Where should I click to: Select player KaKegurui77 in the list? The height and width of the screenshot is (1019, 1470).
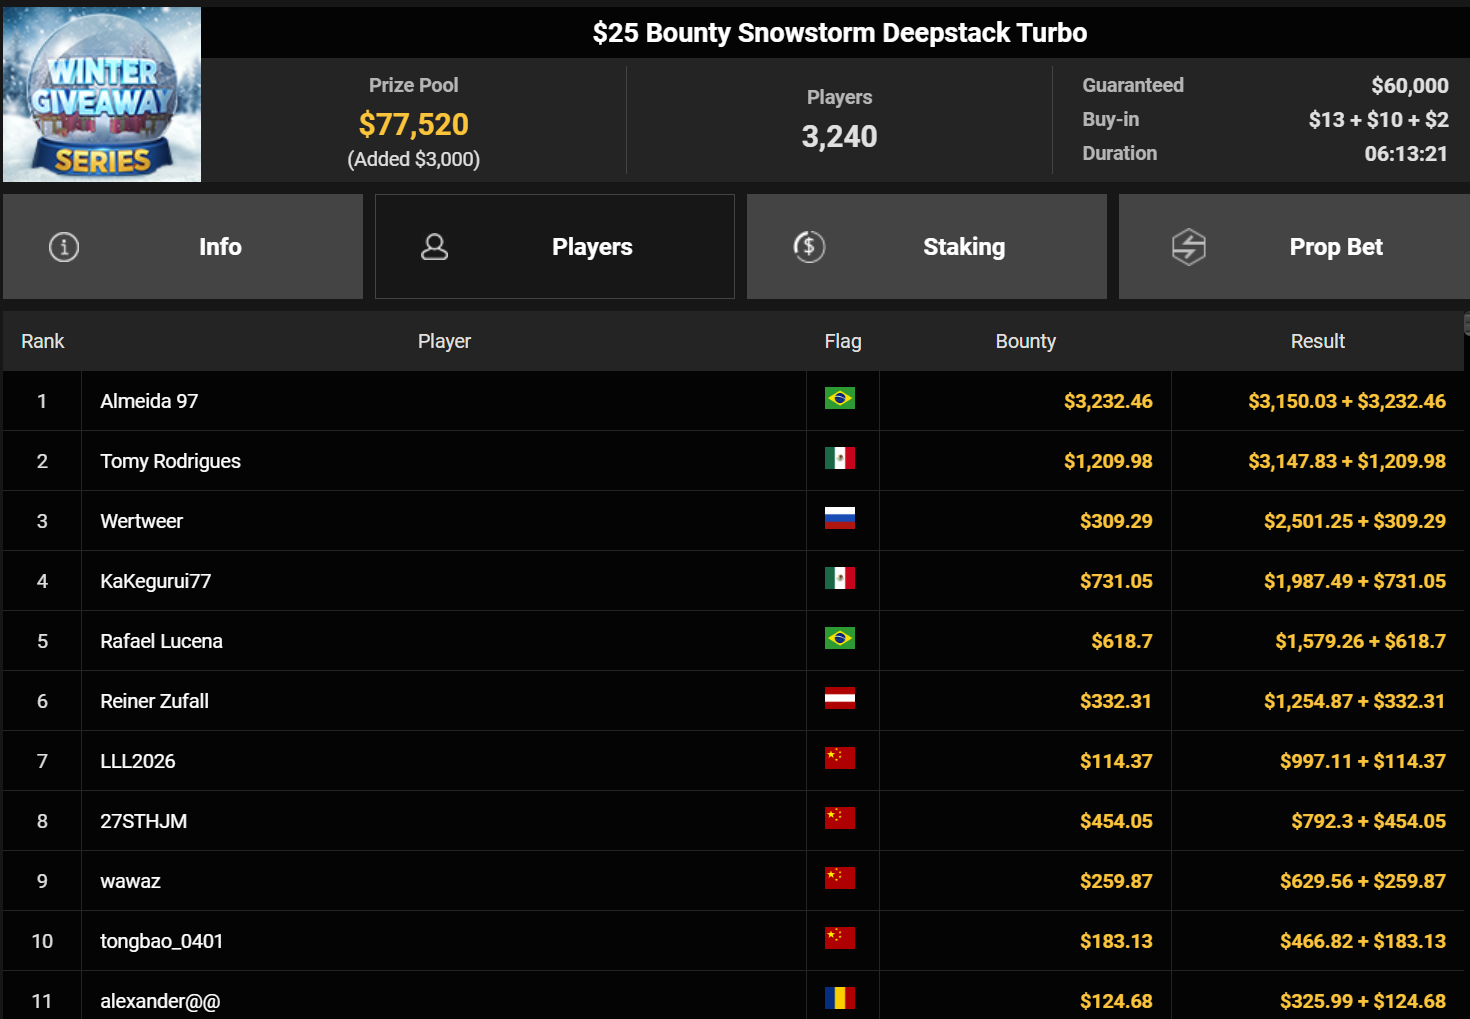[156, 581]
